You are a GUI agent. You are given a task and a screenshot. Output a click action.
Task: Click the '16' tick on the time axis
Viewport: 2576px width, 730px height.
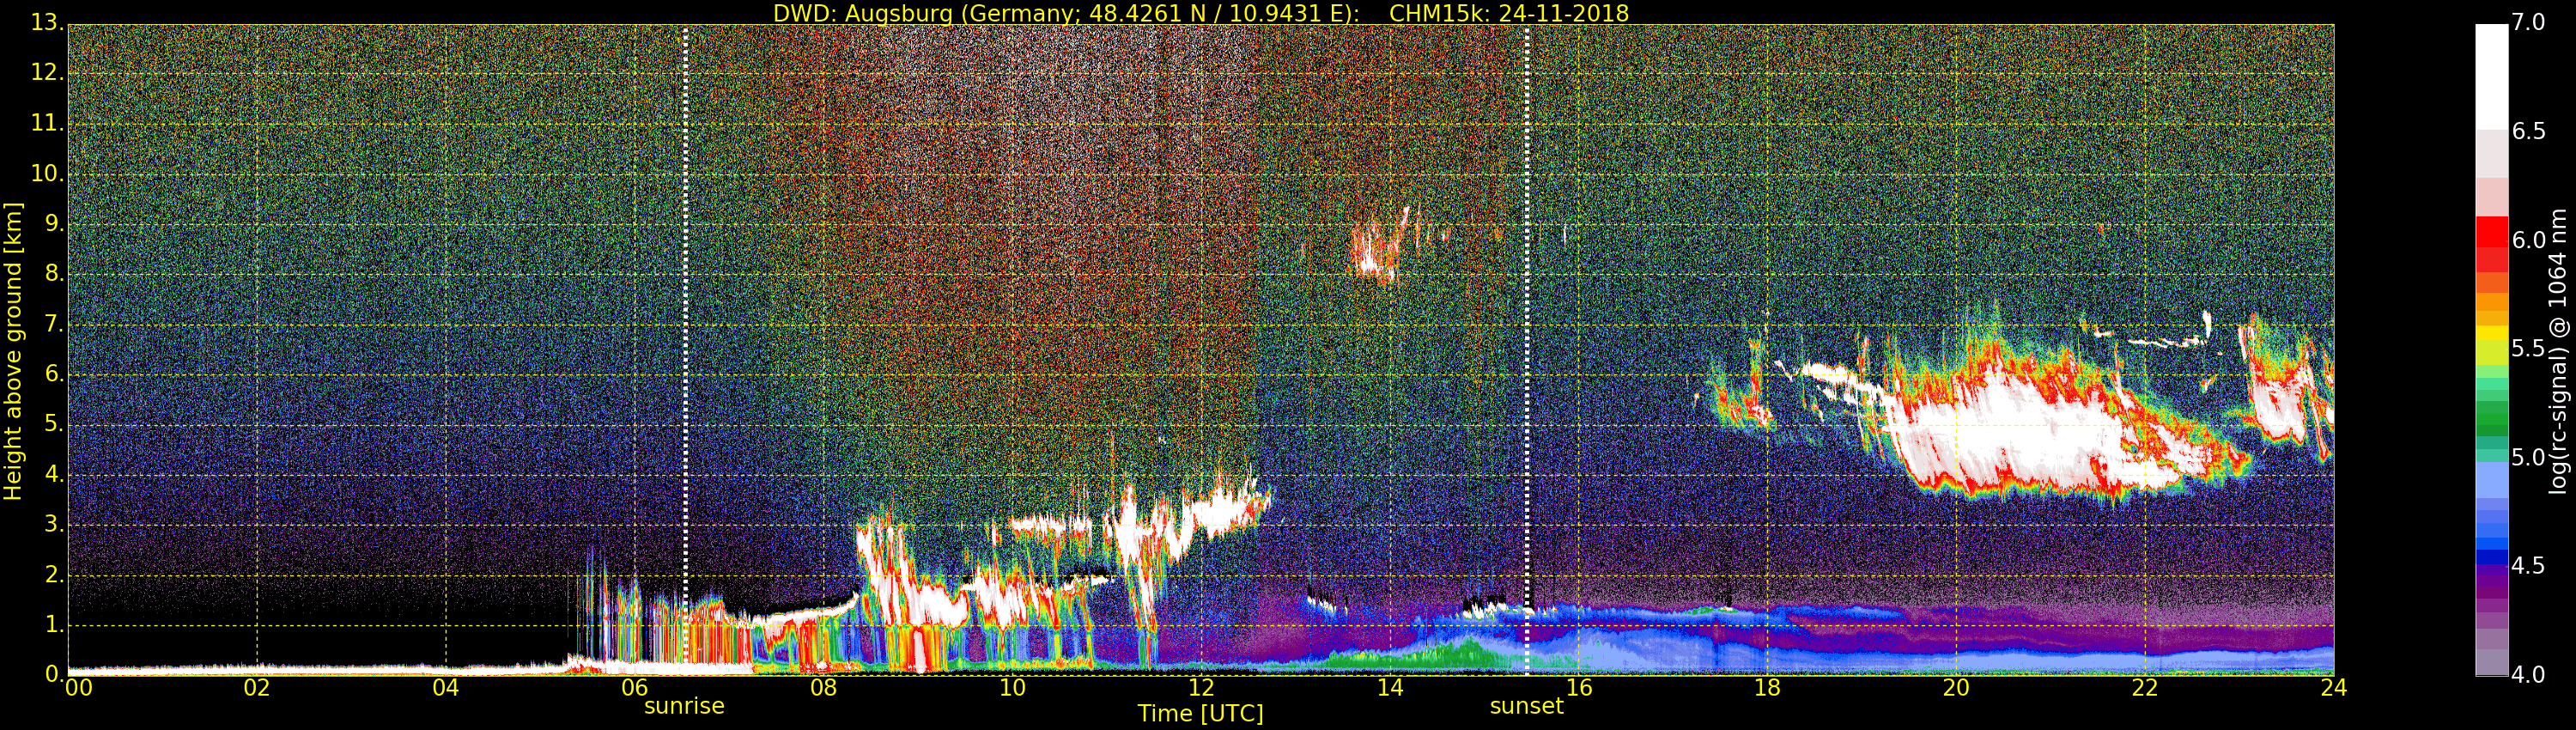pyautogui.click(x=1579, y=687)
